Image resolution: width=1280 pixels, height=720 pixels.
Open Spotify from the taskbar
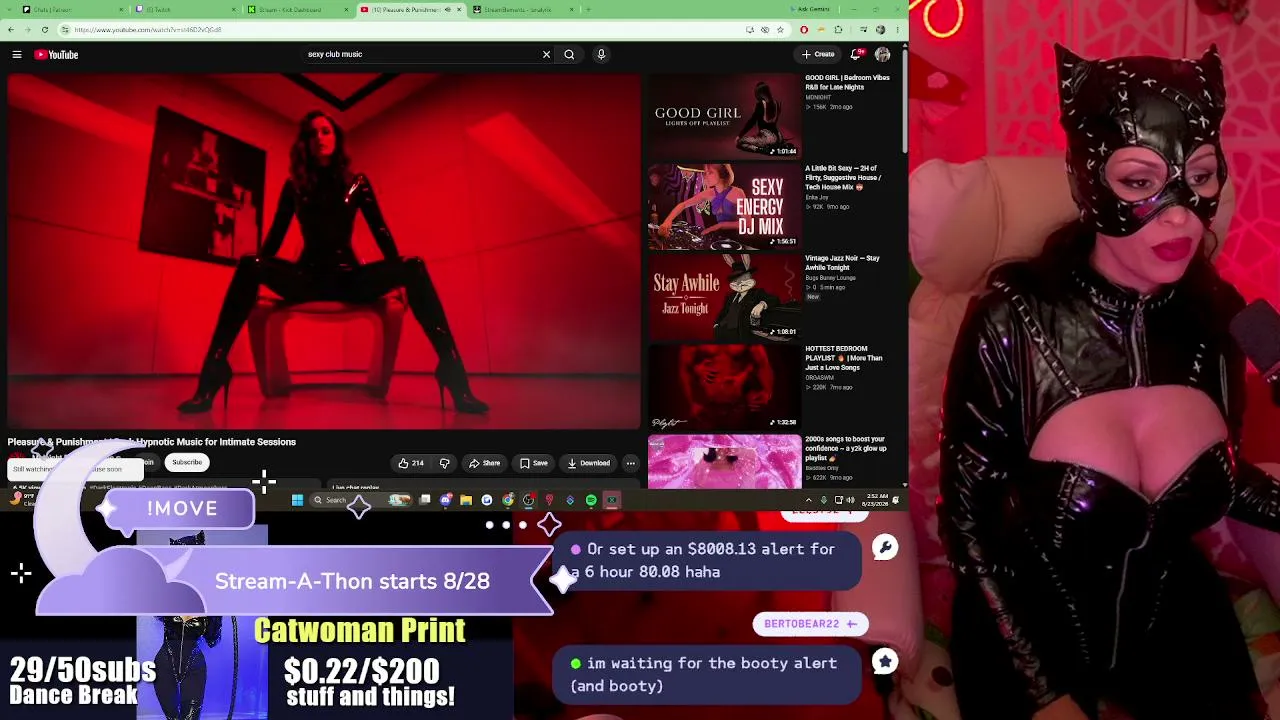point(591,500)
